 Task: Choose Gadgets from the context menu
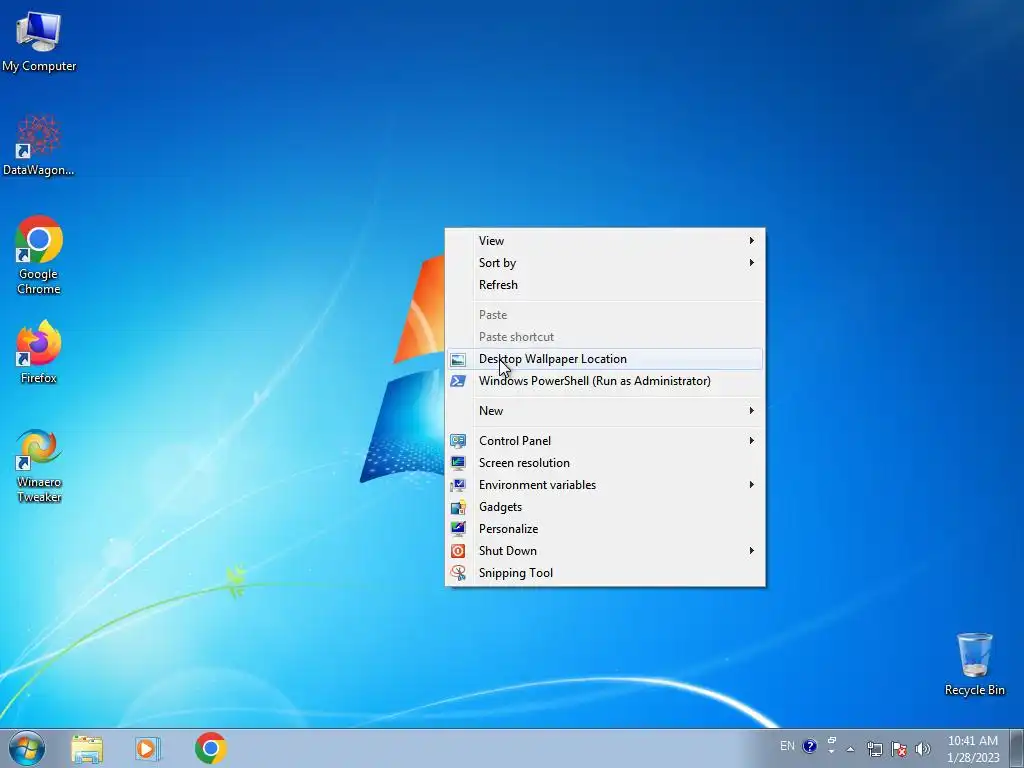[605, 507]
